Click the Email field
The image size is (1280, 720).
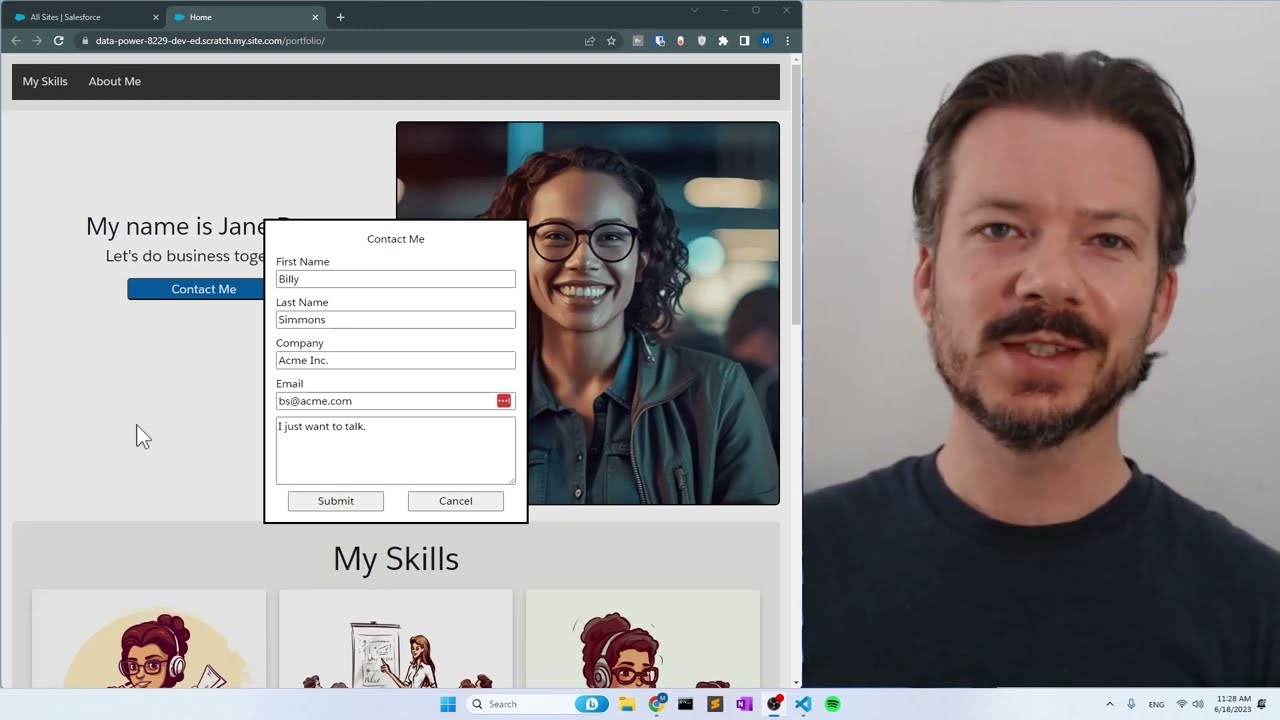(x=396, y=401)
